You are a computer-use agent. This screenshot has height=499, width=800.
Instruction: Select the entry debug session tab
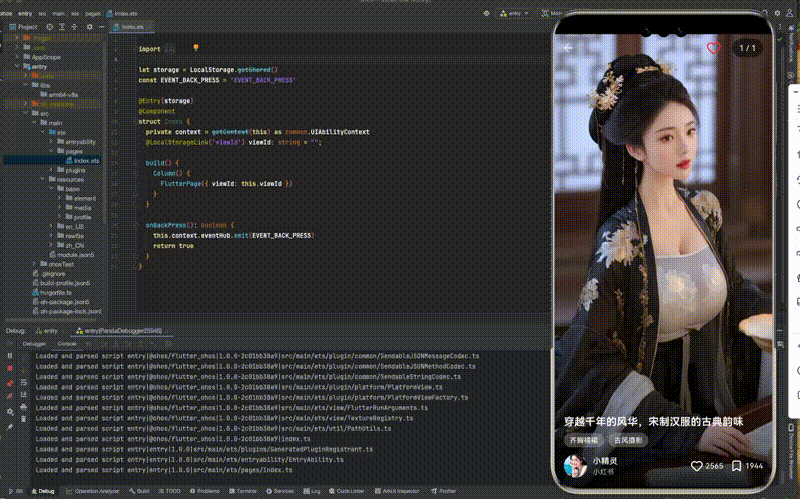pos(47,331)
